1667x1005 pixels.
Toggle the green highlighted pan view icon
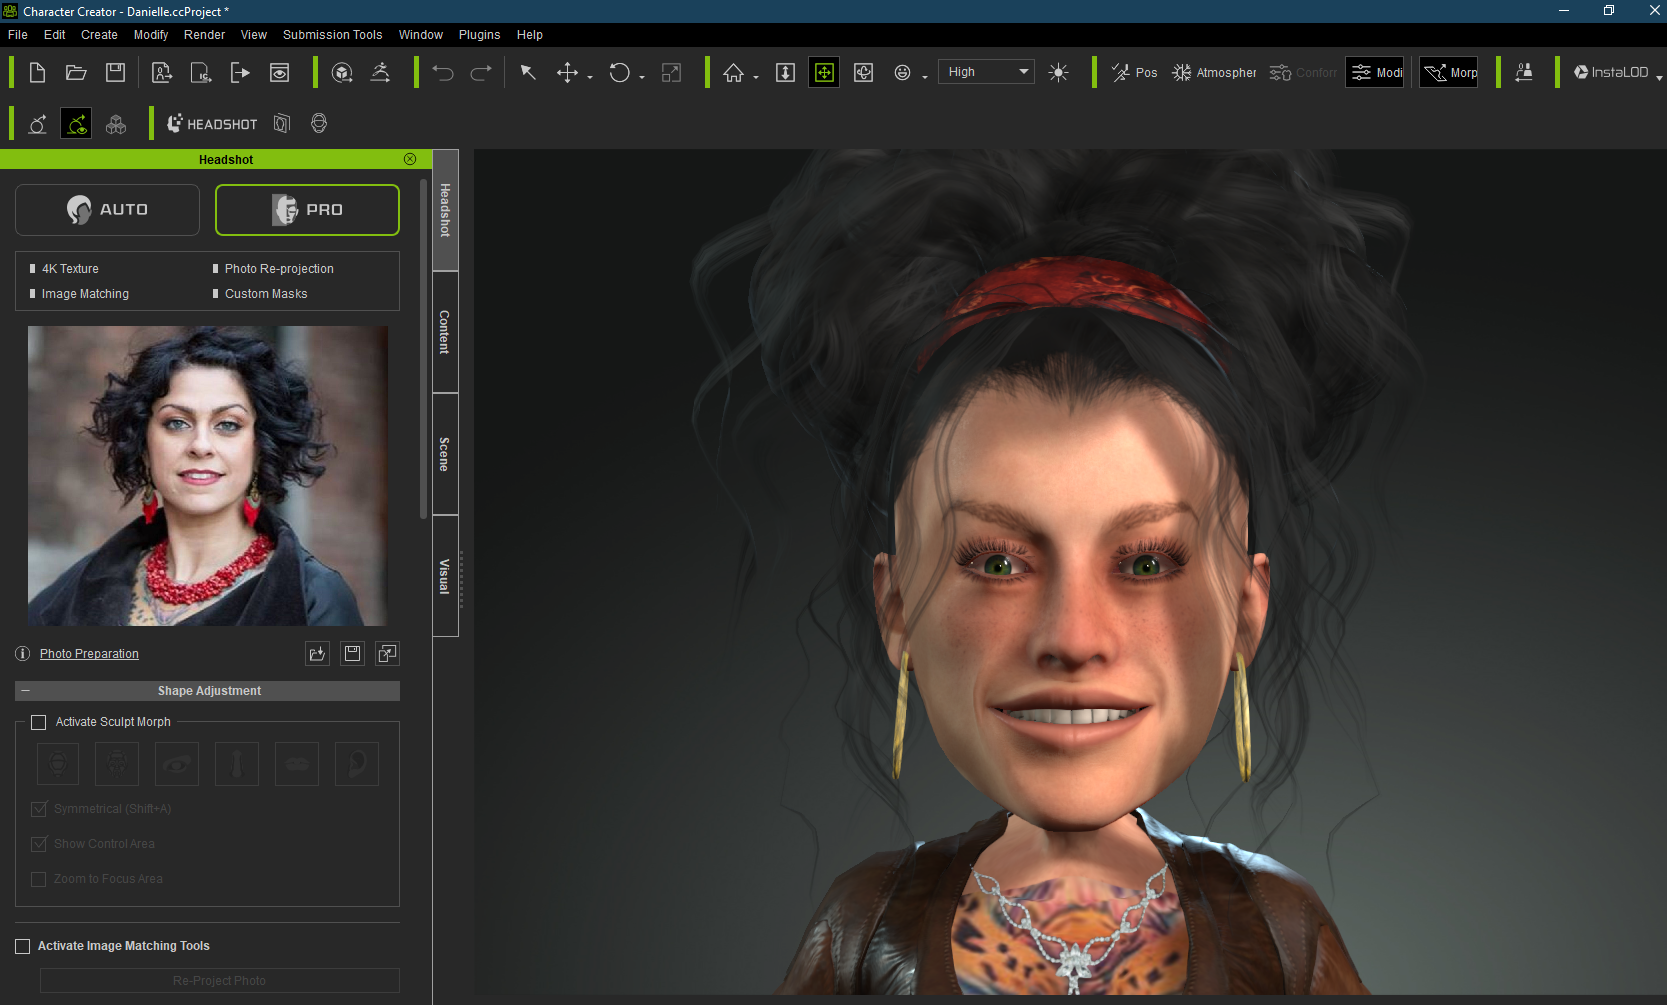coord(824,72)
